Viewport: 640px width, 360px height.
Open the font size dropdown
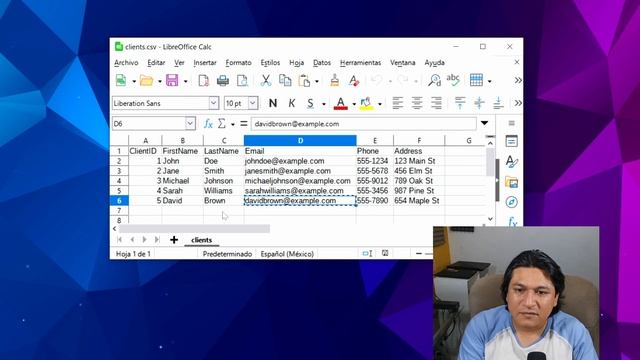point(253,103)
